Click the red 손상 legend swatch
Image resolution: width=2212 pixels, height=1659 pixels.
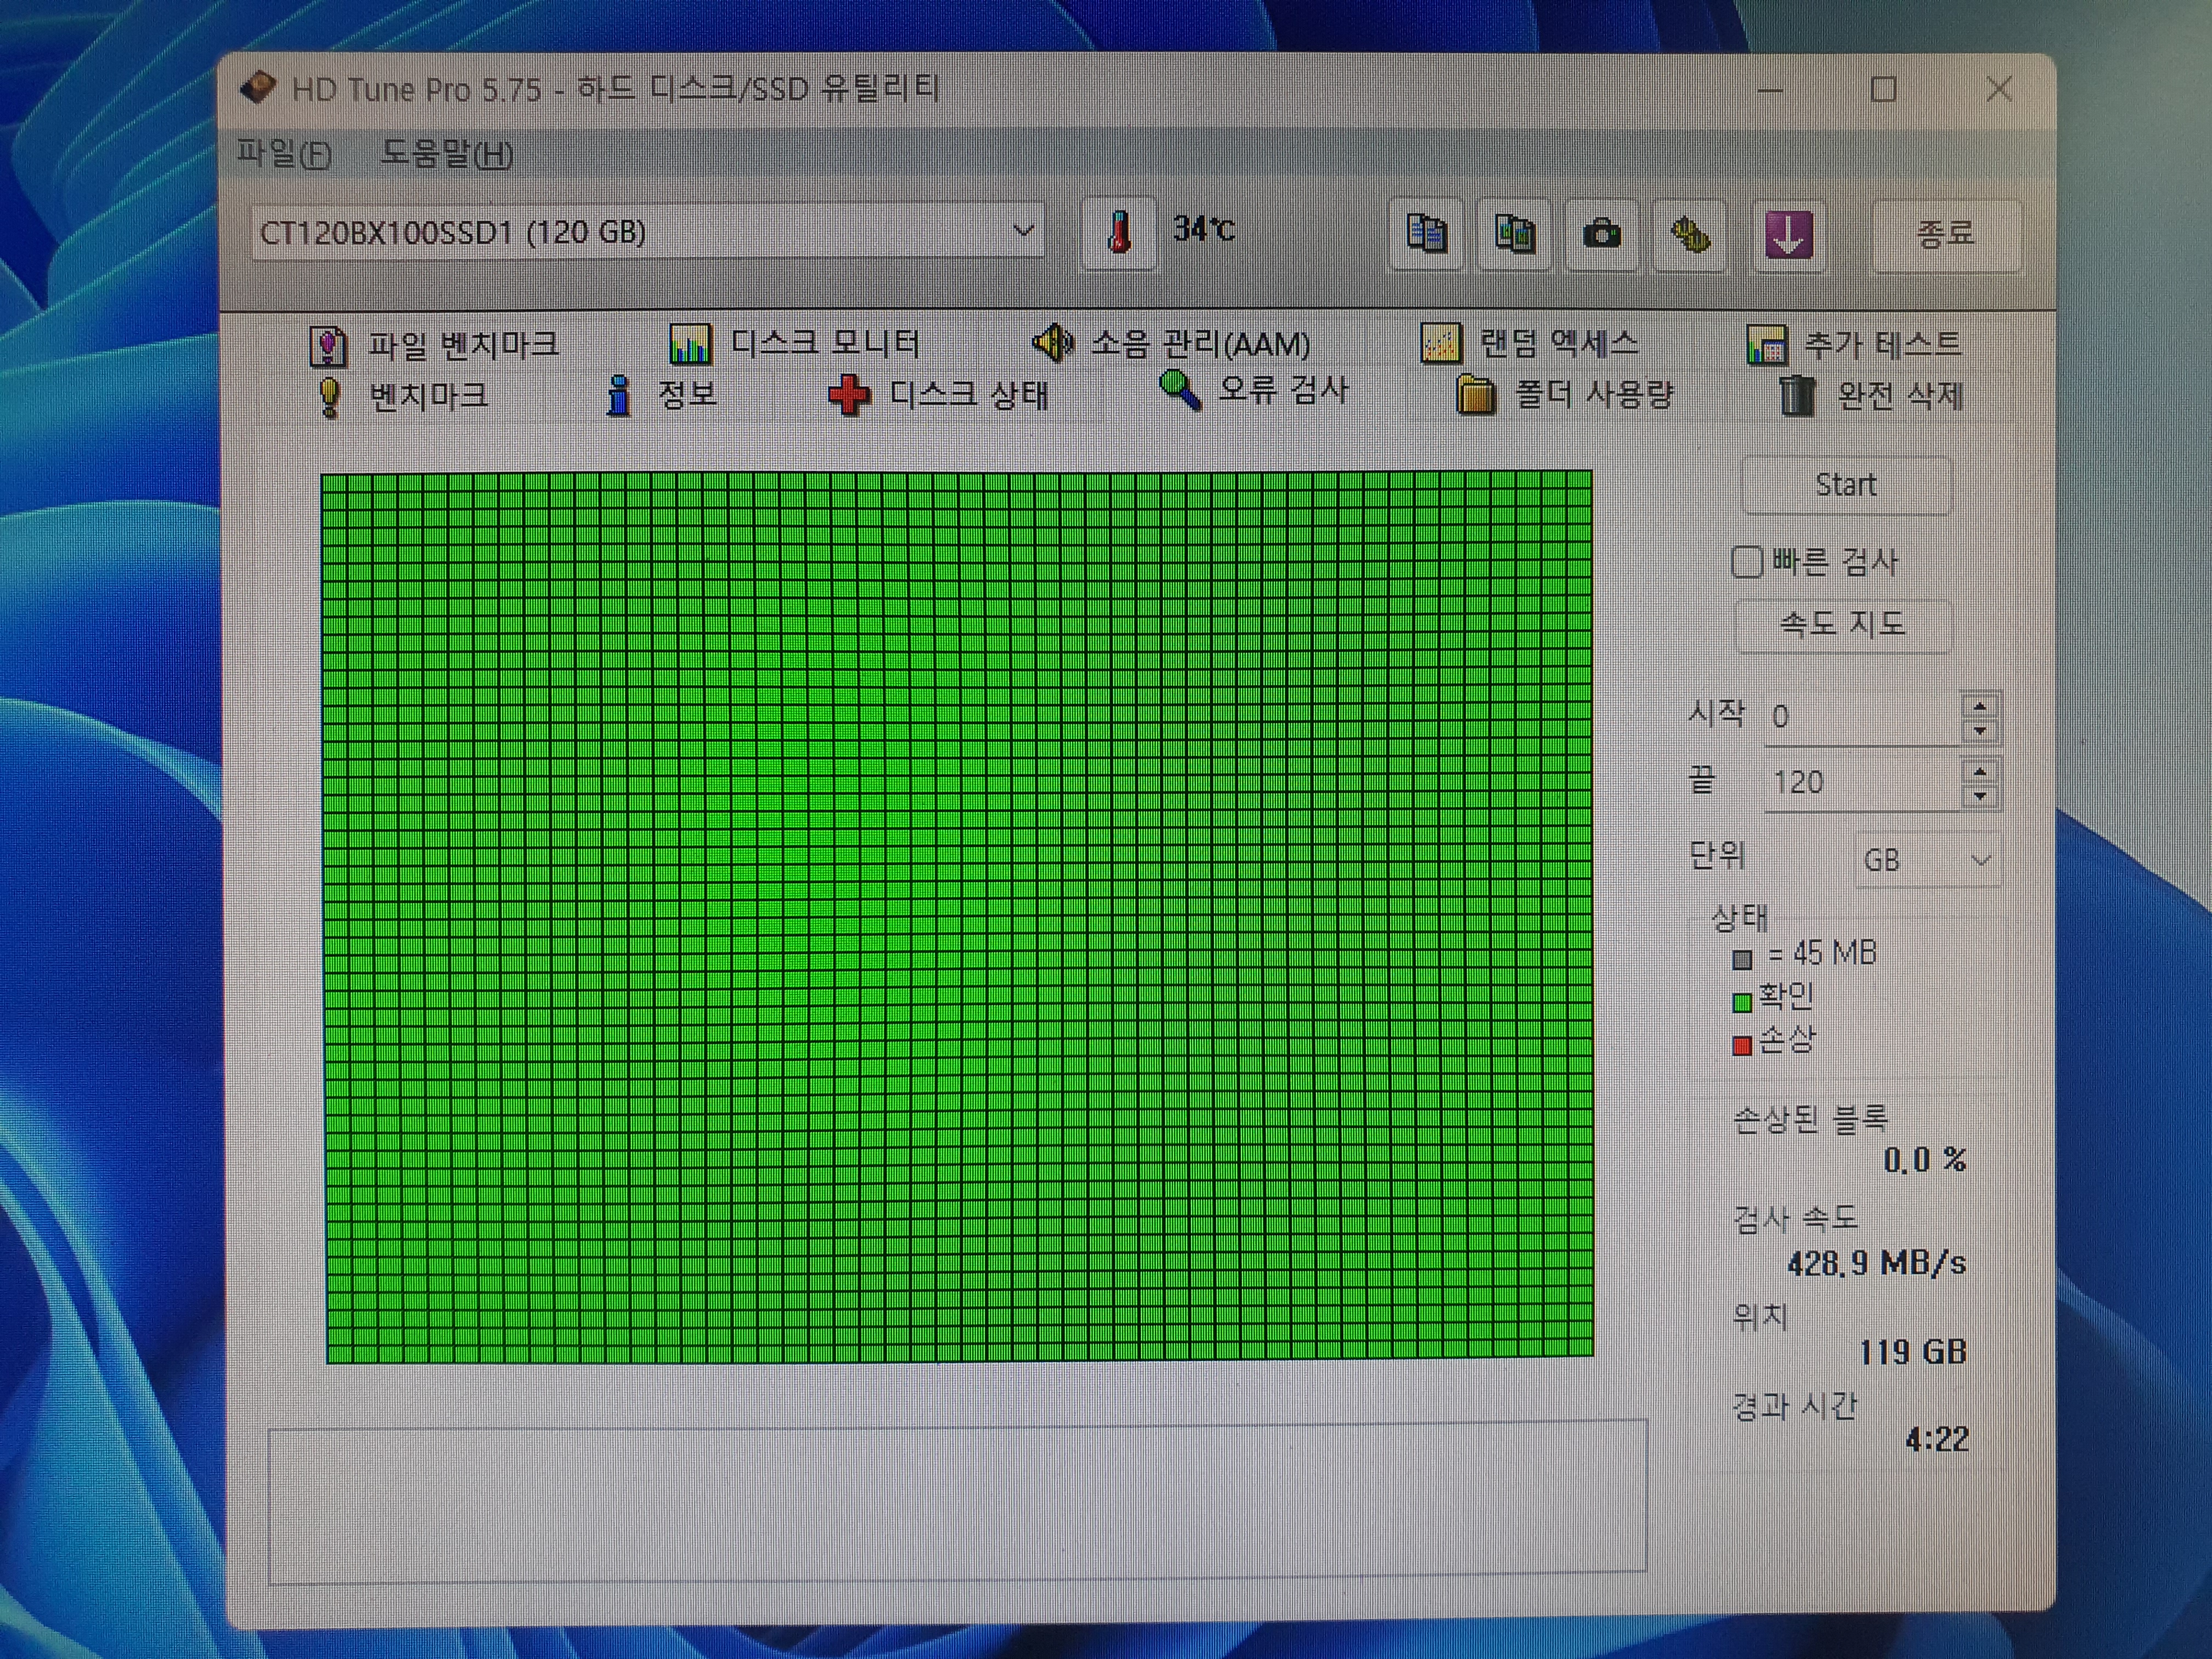click(1742, 1045)
